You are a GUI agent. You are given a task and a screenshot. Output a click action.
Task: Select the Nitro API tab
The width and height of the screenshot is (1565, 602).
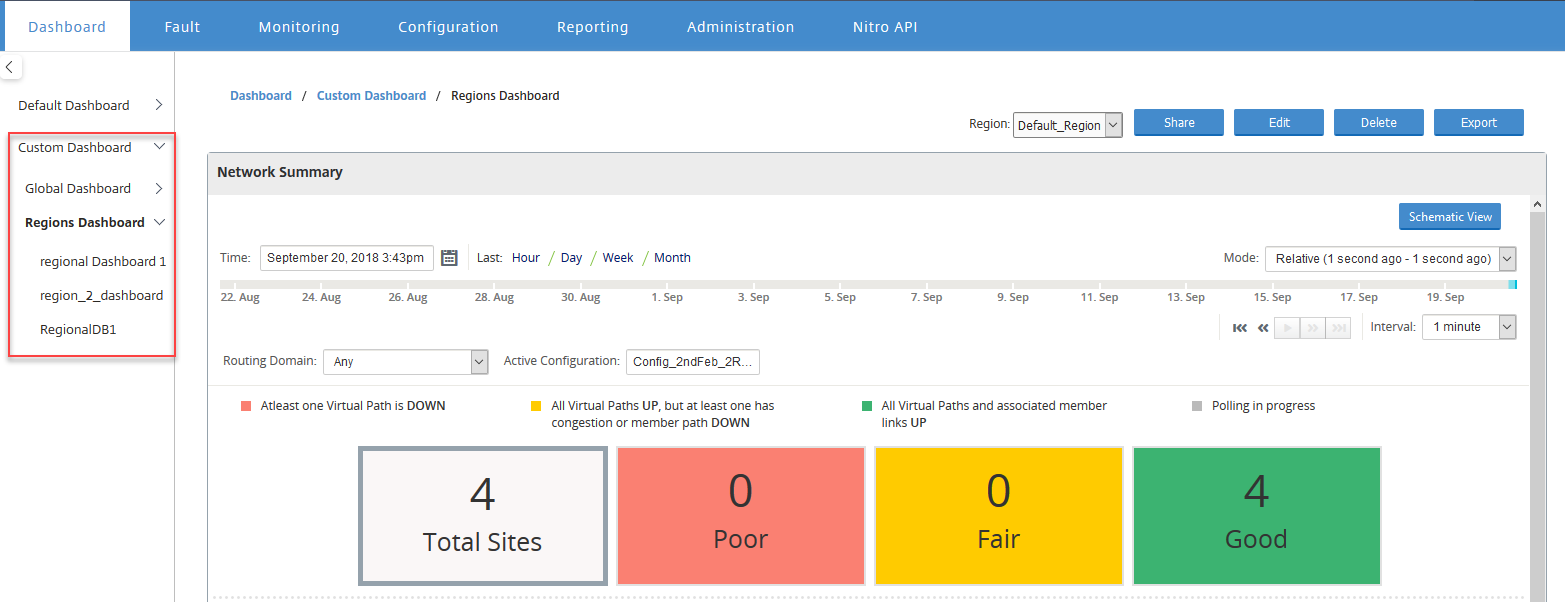pos(885,27)
